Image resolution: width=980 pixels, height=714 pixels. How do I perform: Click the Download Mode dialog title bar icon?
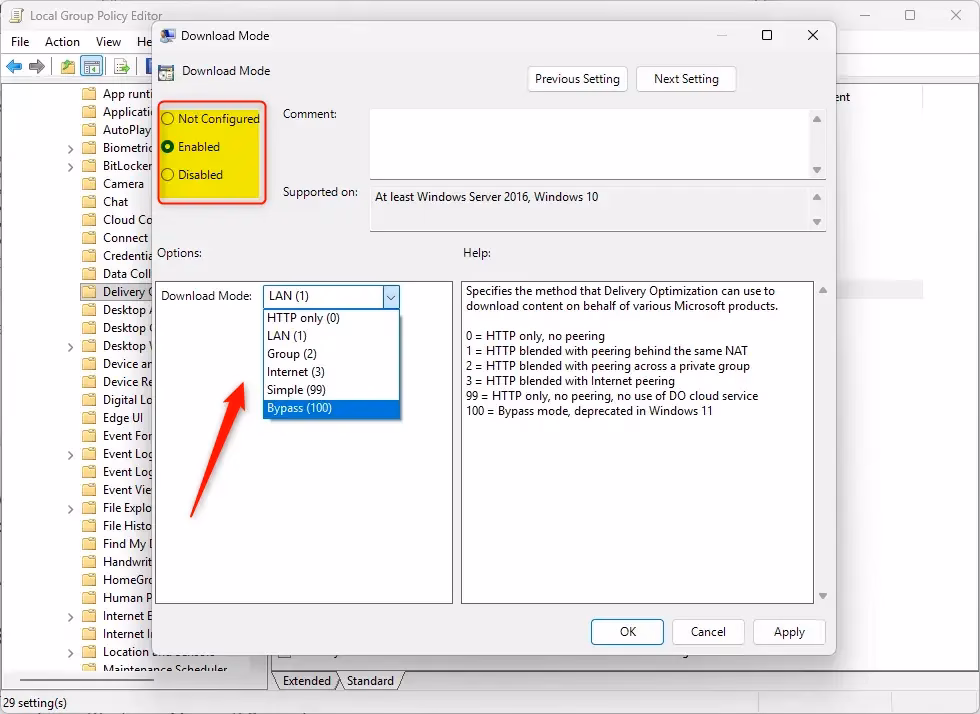pos(167,35)
